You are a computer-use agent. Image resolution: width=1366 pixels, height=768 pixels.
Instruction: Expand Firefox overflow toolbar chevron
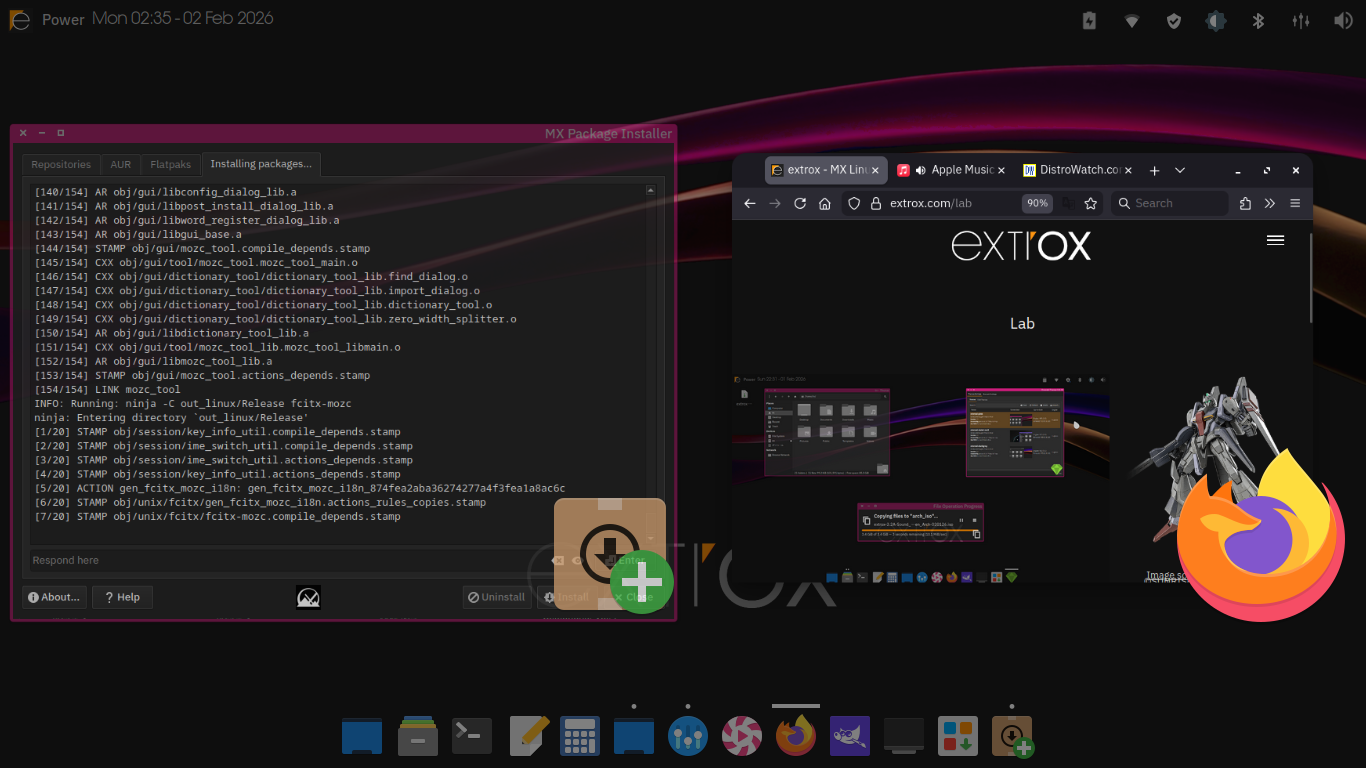(1270, 203)
